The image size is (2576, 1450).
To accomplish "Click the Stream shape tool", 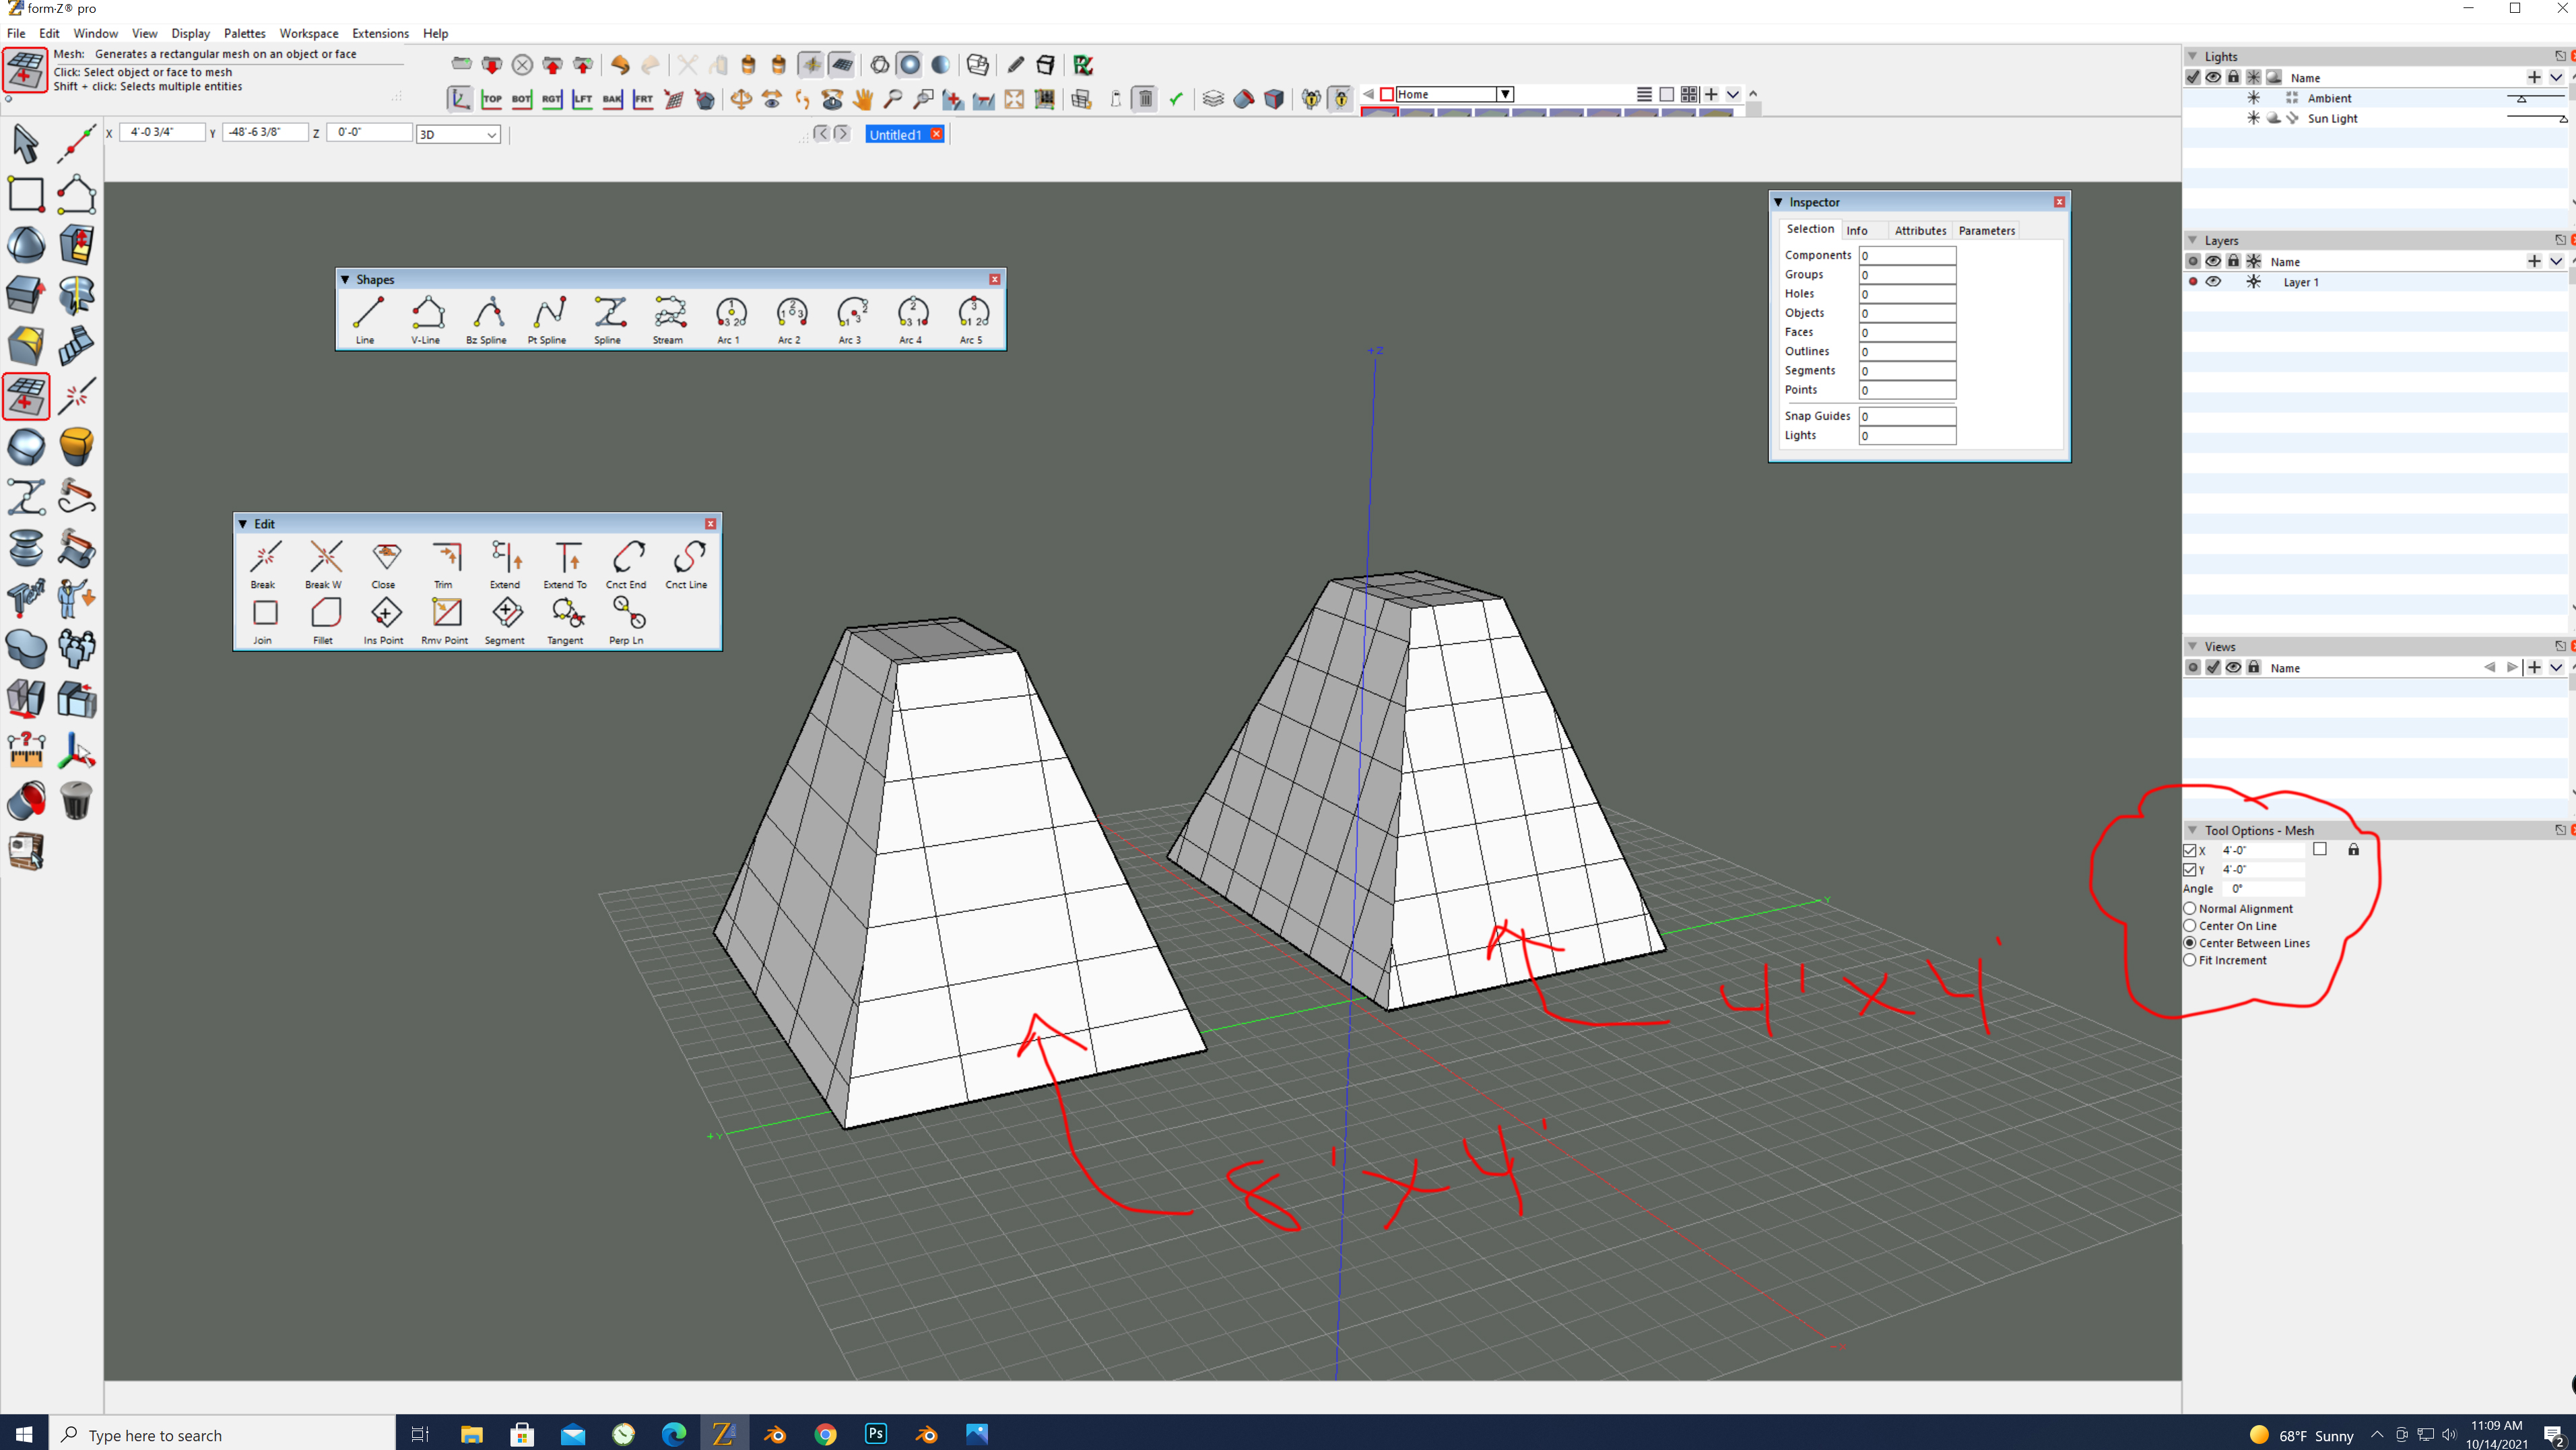I will [x=669, y=319].
